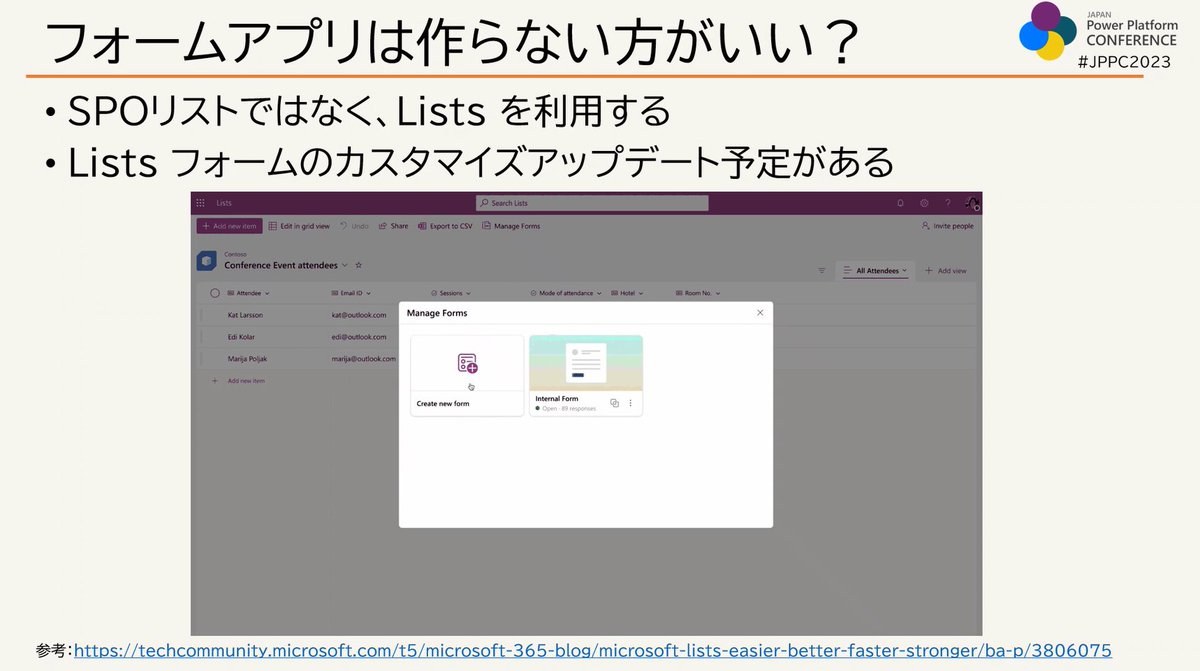Screen dimensions: 1200x671
Task: Click inside the Search Lists box
Action: tap(592, 203)
